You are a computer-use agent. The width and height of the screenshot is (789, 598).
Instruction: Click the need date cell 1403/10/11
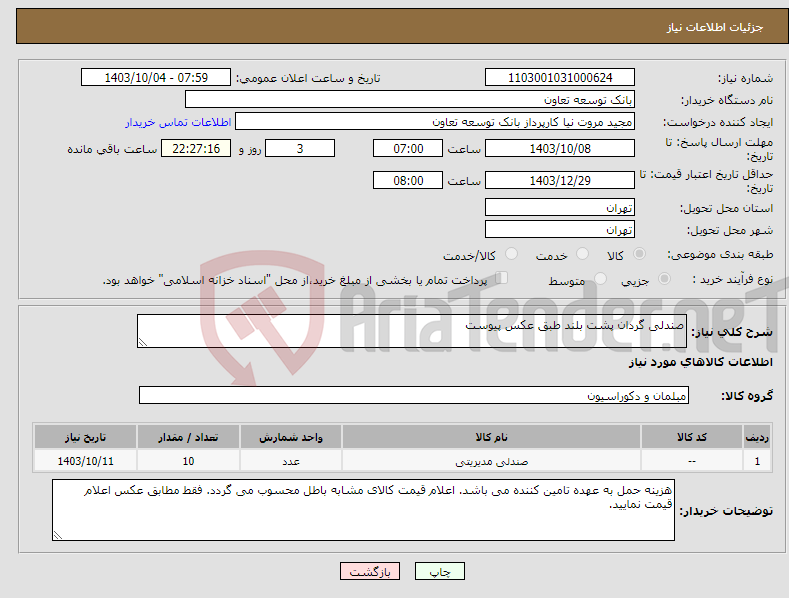pos(86,461)
